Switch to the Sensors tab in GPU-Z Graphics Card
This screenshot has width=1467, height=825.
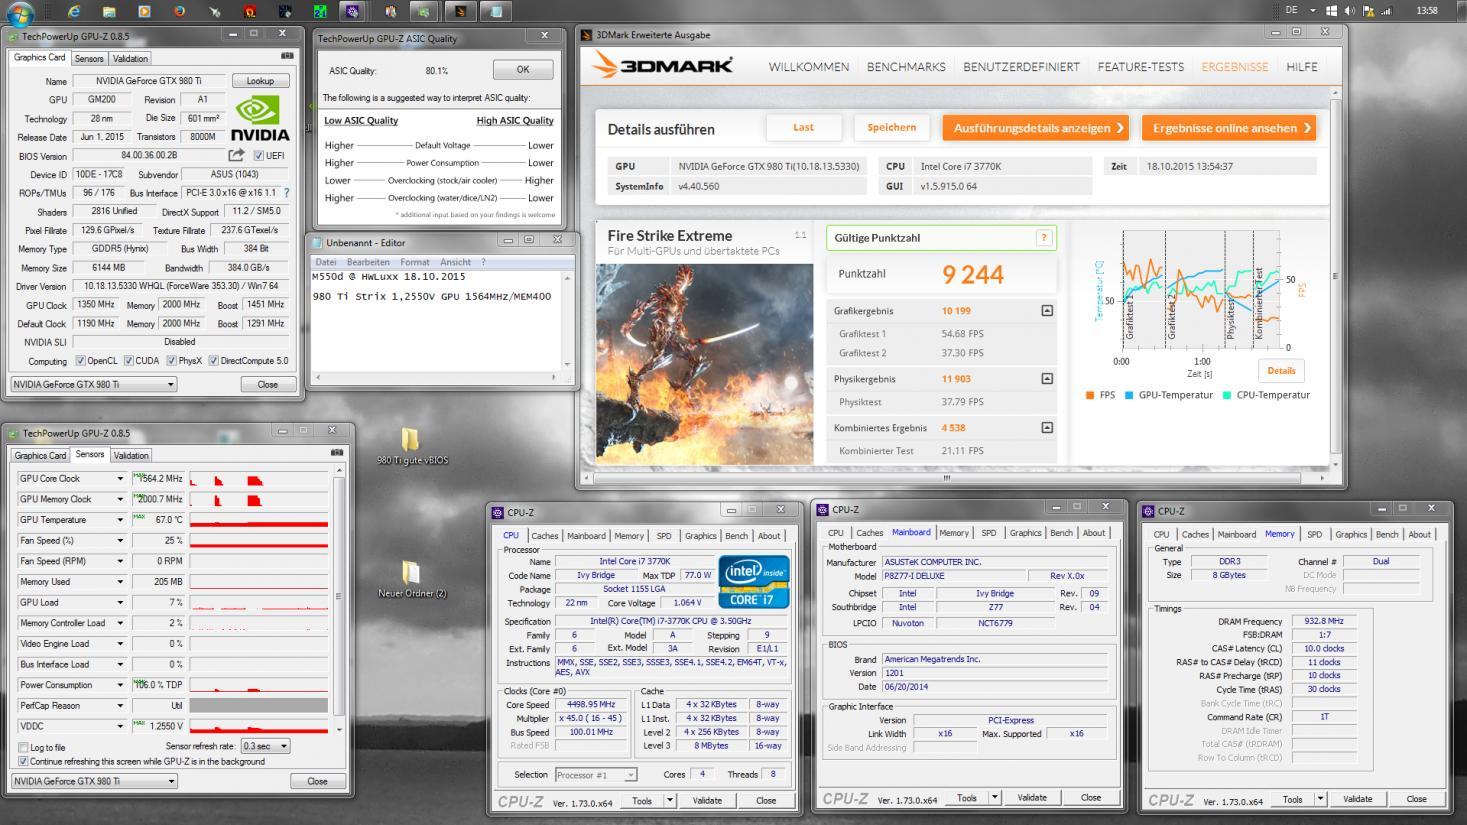coord(89,58)
